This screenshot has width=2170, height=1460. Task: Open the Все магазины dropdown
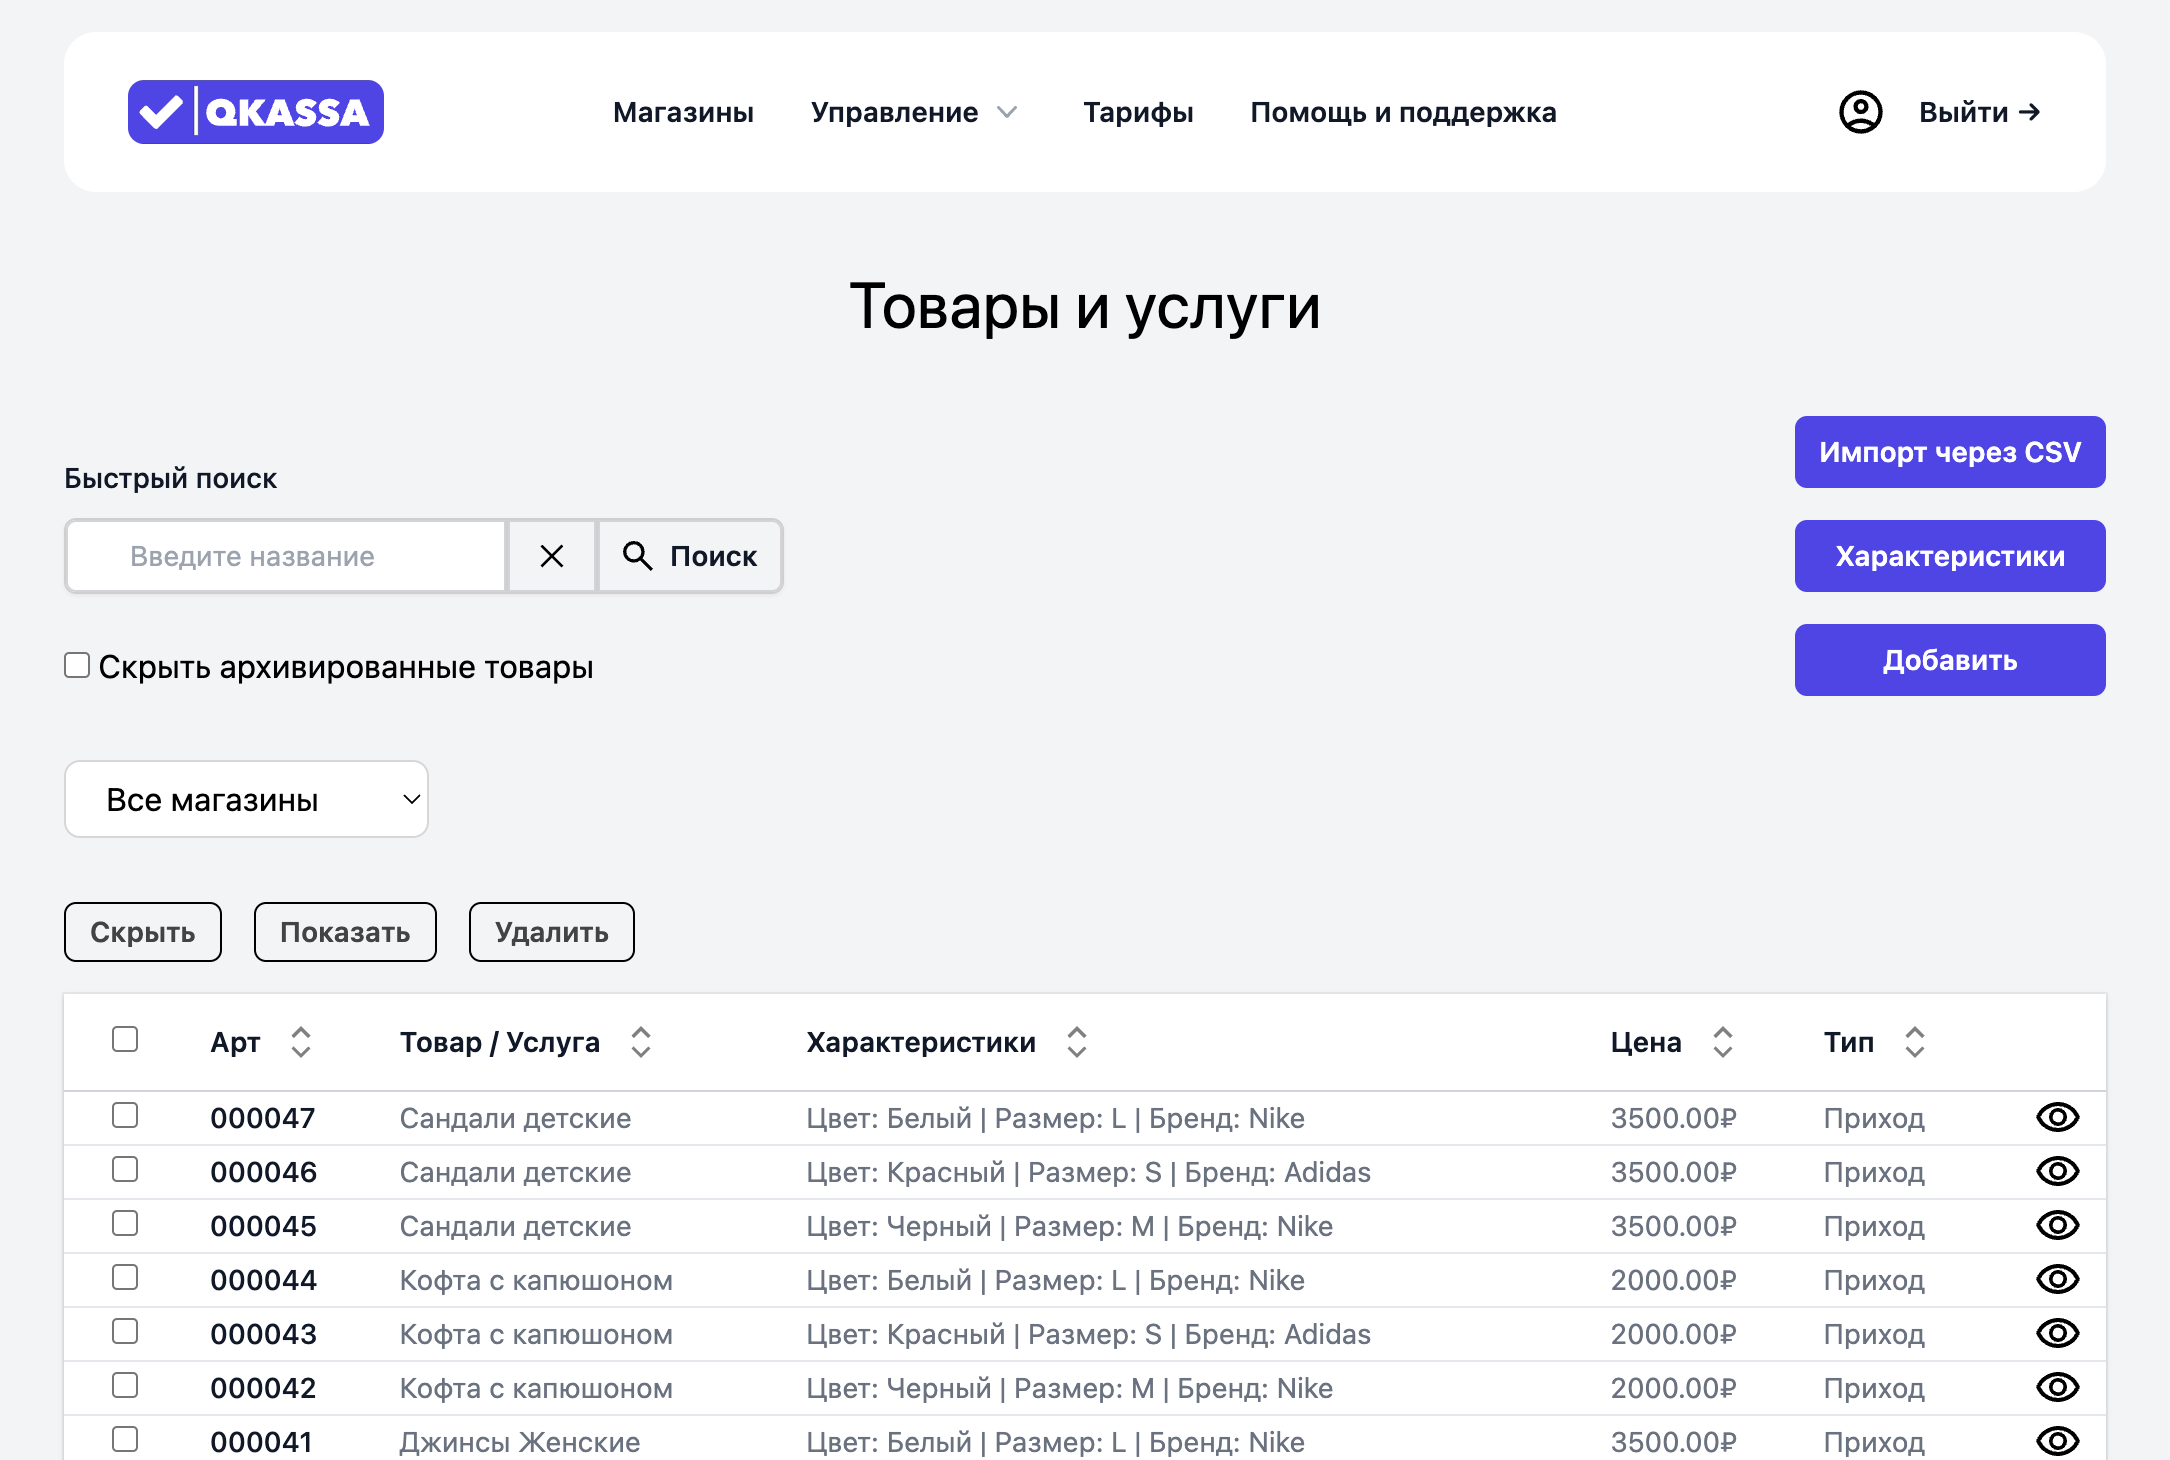pyautogui.click(x=246, y=799)
